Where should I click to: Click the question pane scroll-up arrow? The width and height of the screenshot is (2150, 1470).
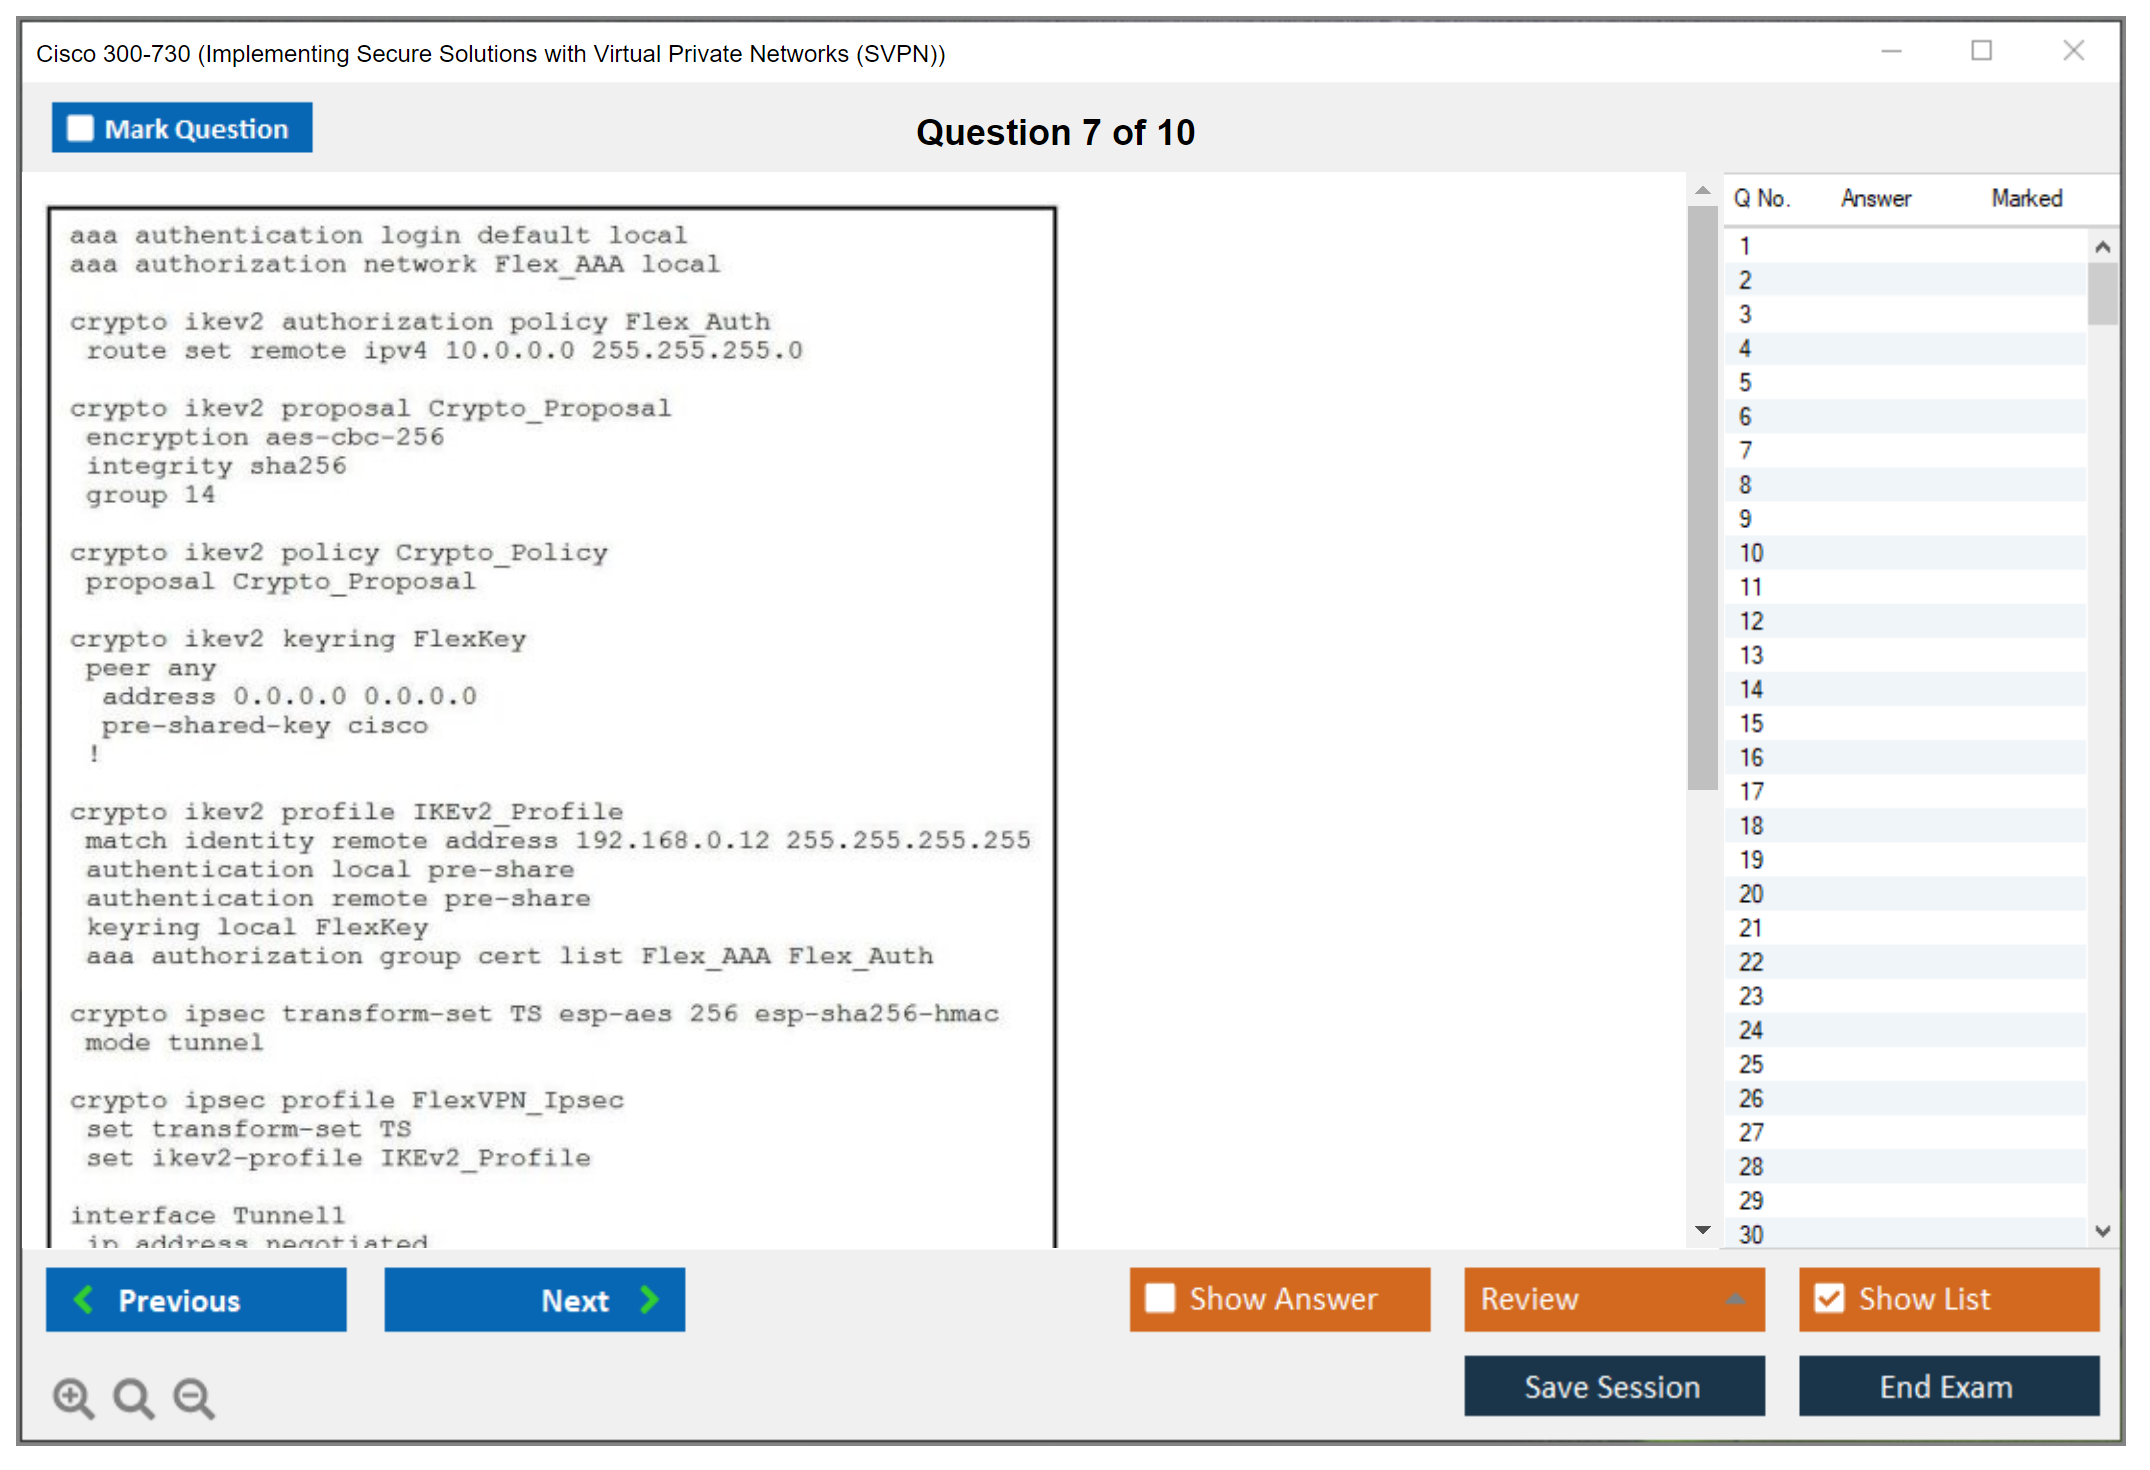1703,190
